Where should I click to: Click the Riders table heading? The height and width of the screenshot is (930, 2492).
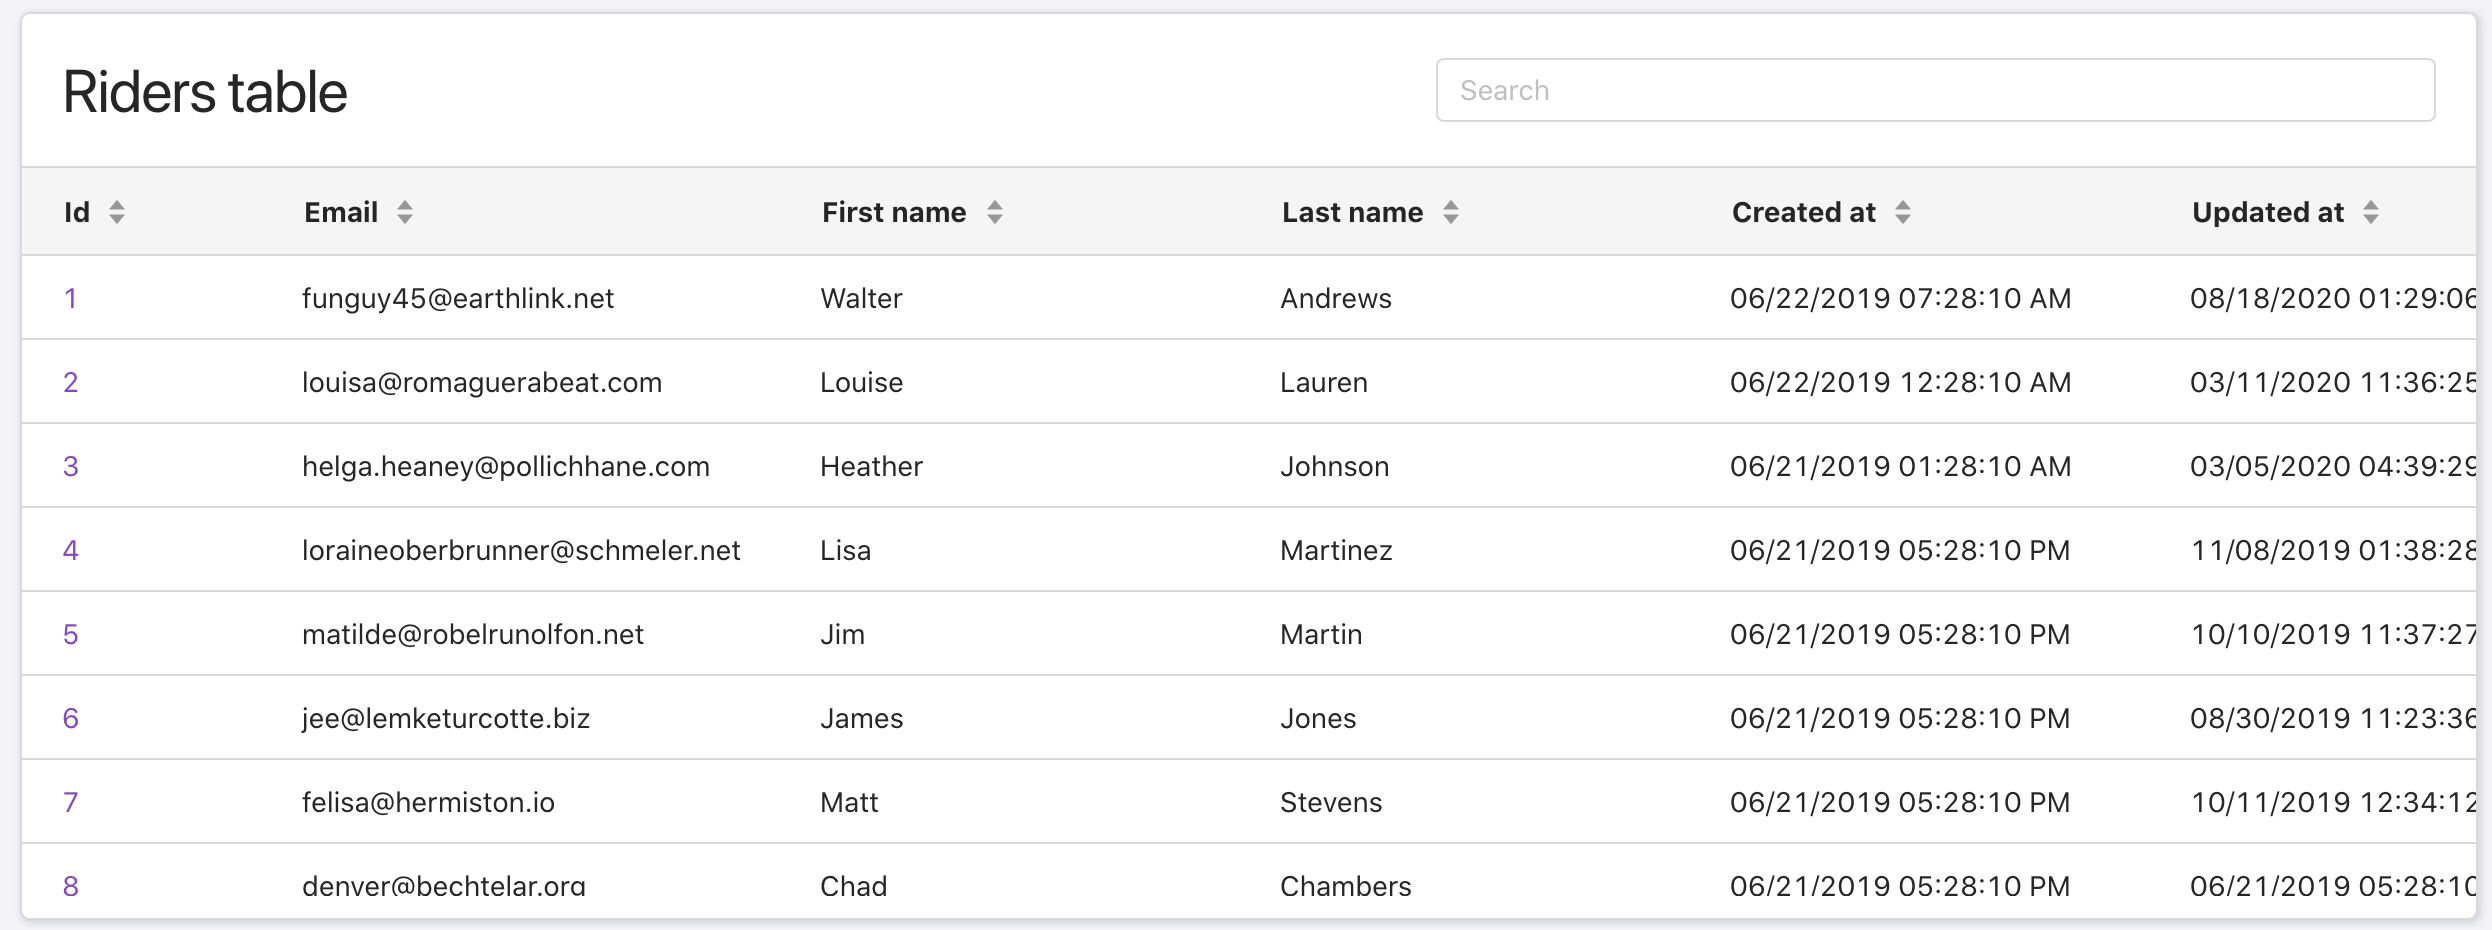click(x=205, y=92)
